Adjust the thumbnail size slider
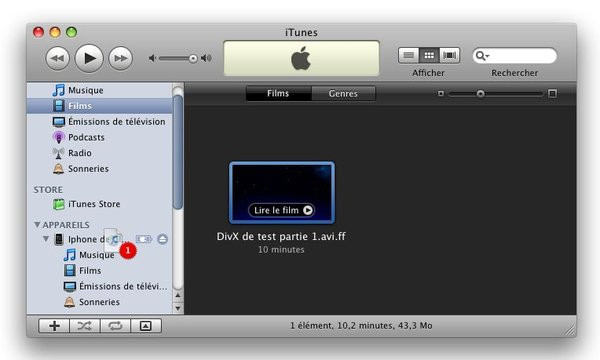The image size is (600, 360). 480,93
